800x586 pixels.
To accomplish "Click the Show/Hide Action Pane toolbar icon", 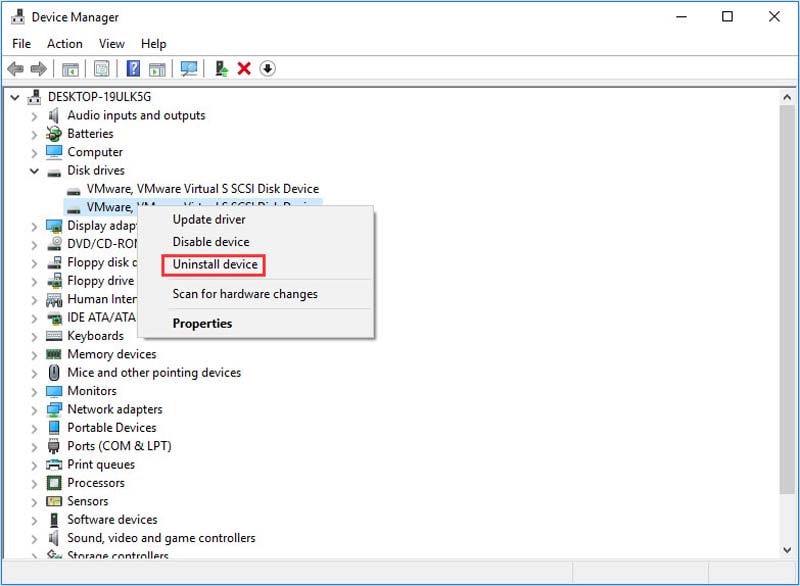I will 157,69.
